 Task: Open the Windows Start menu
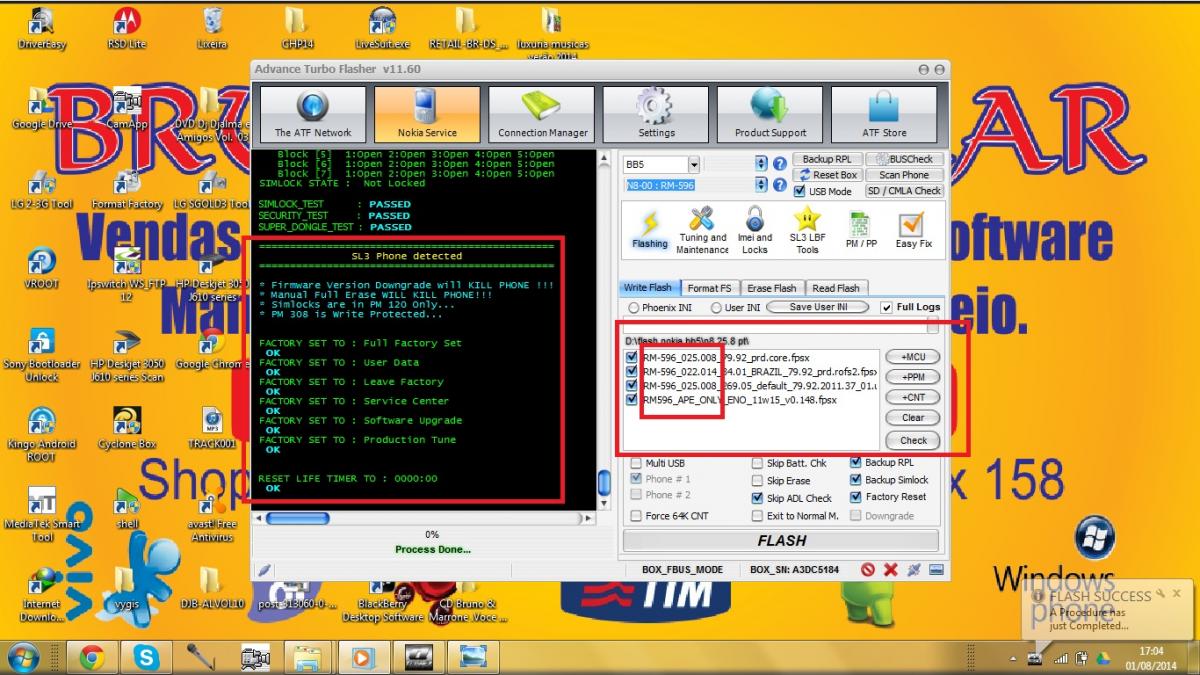(x=23, y=657)
